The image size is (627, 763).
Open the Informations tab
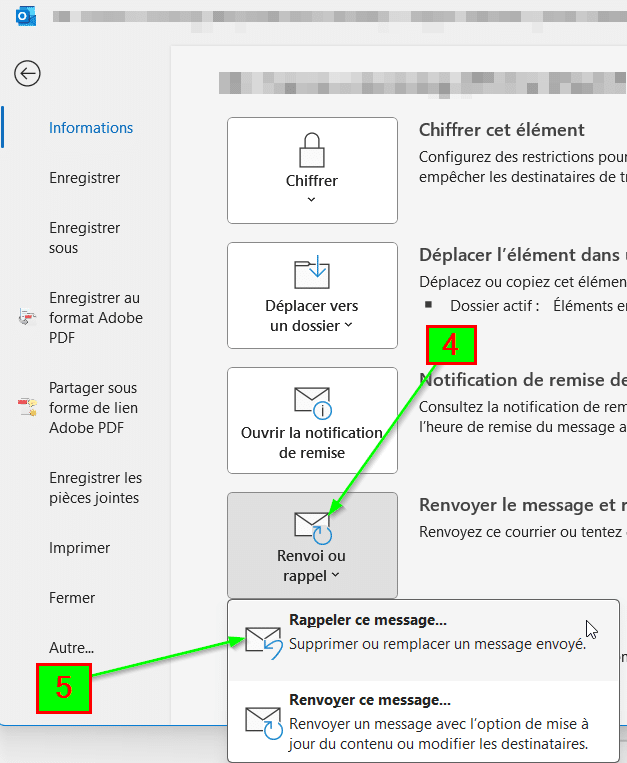click(x=91, y=128)
